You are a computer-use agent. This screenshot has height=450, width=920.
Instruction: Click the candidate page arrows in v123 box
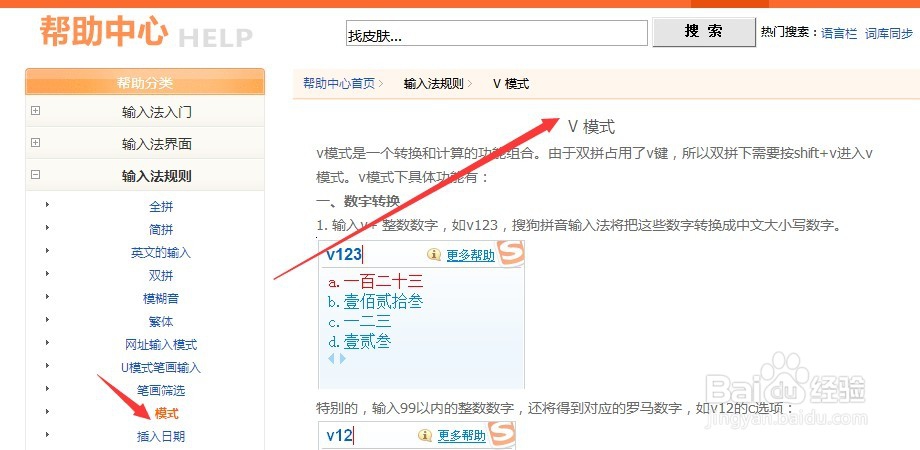[337, 358]
